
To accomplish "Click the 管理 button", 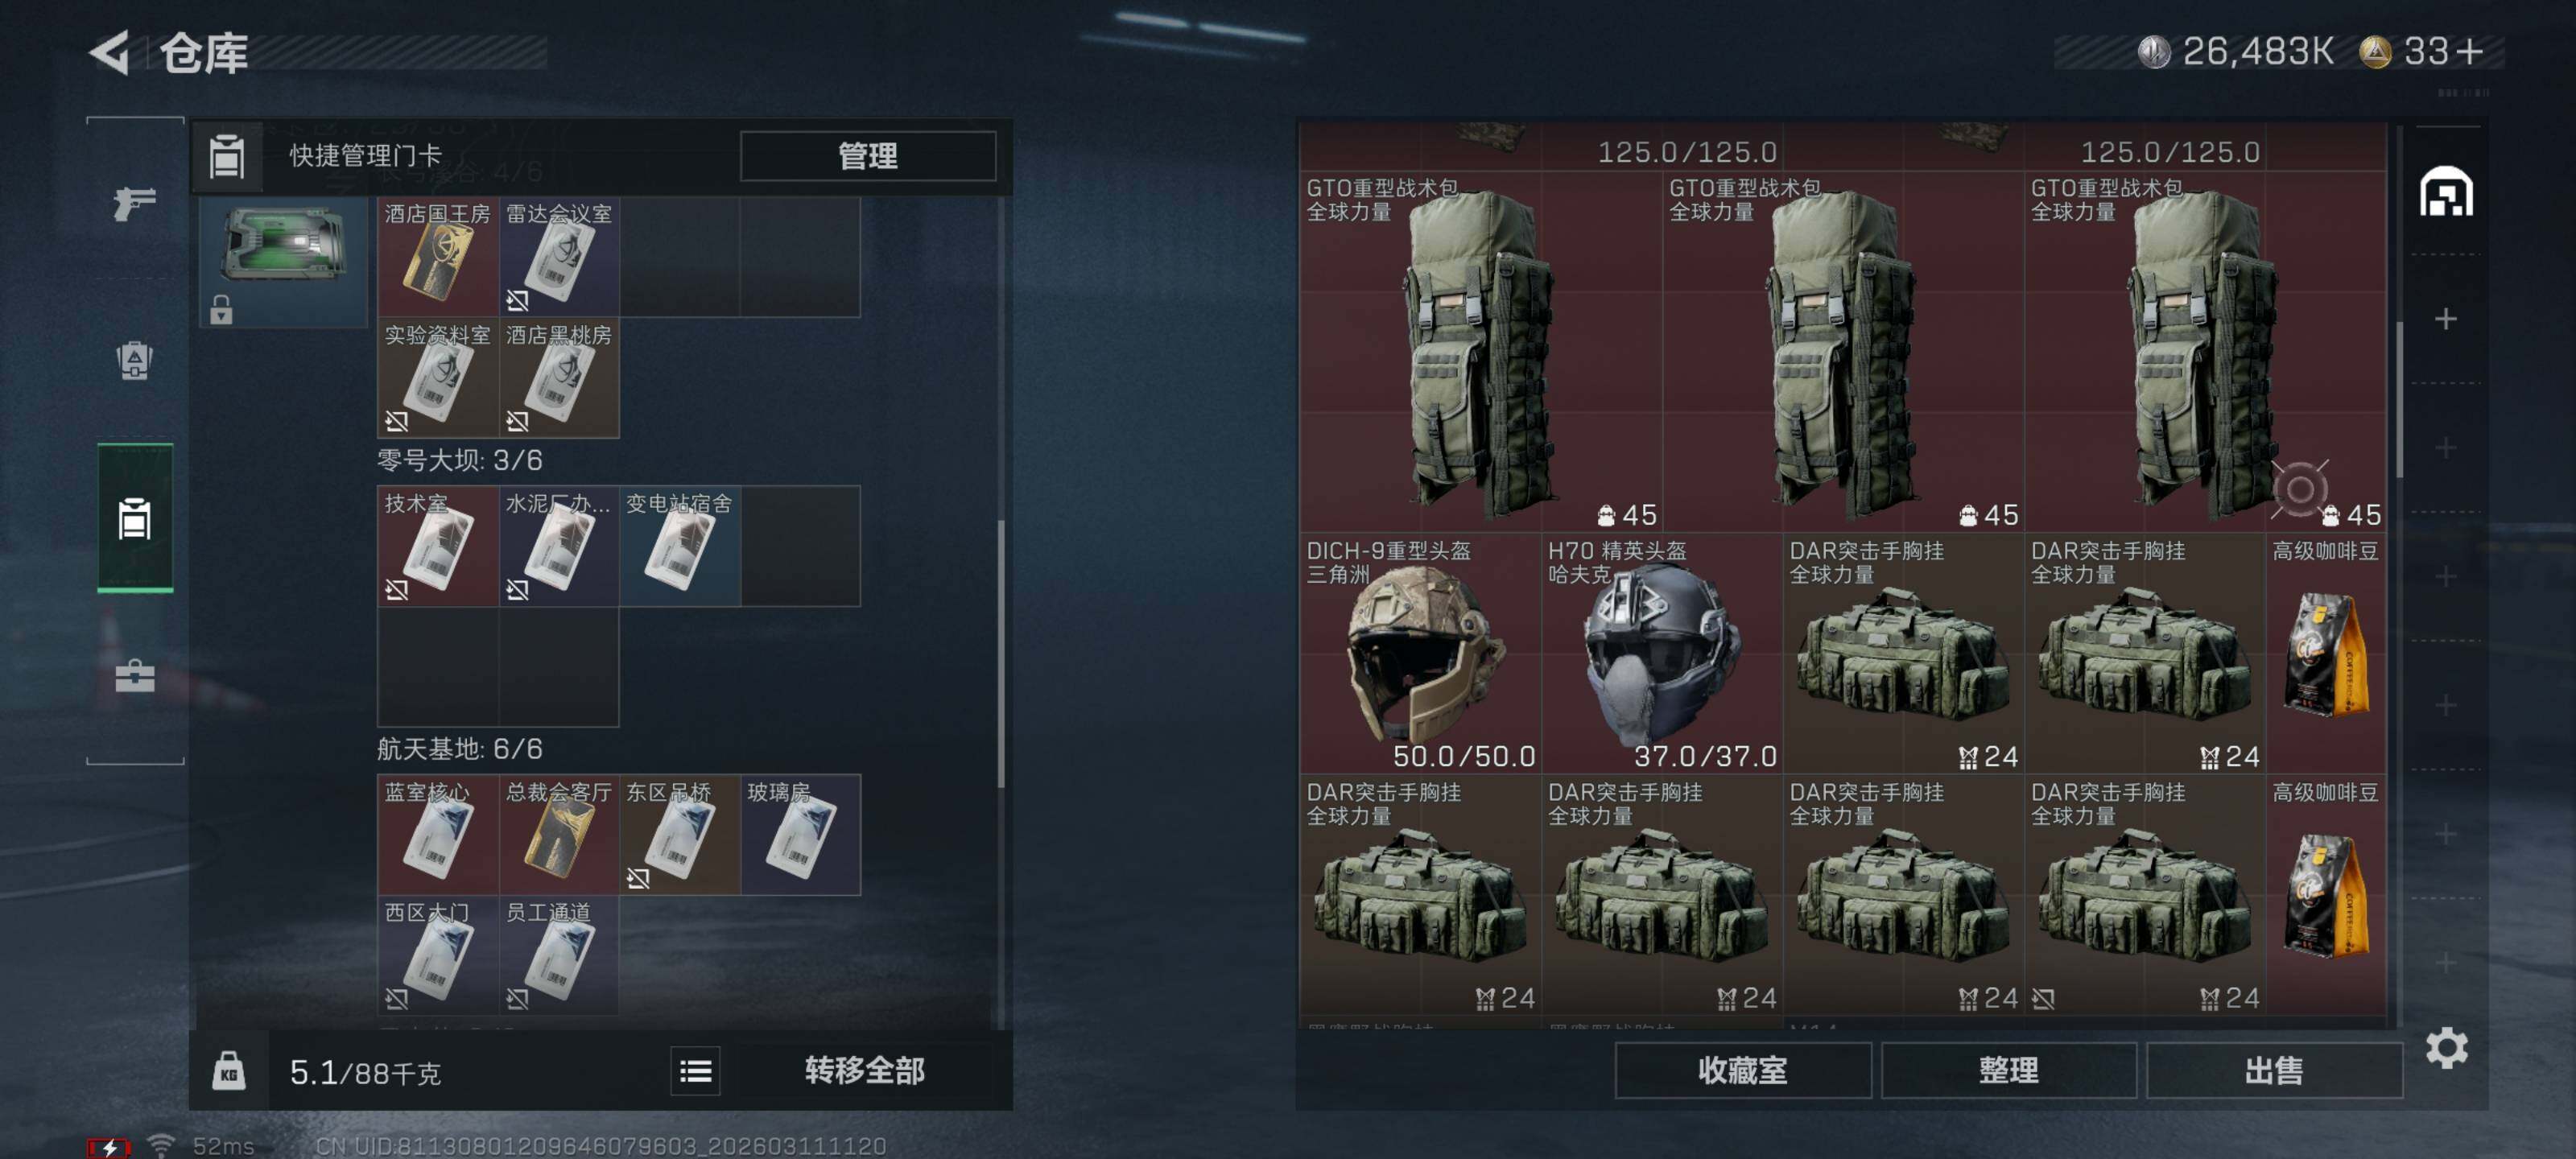I will pyautogui.click(x=867, y=156).
